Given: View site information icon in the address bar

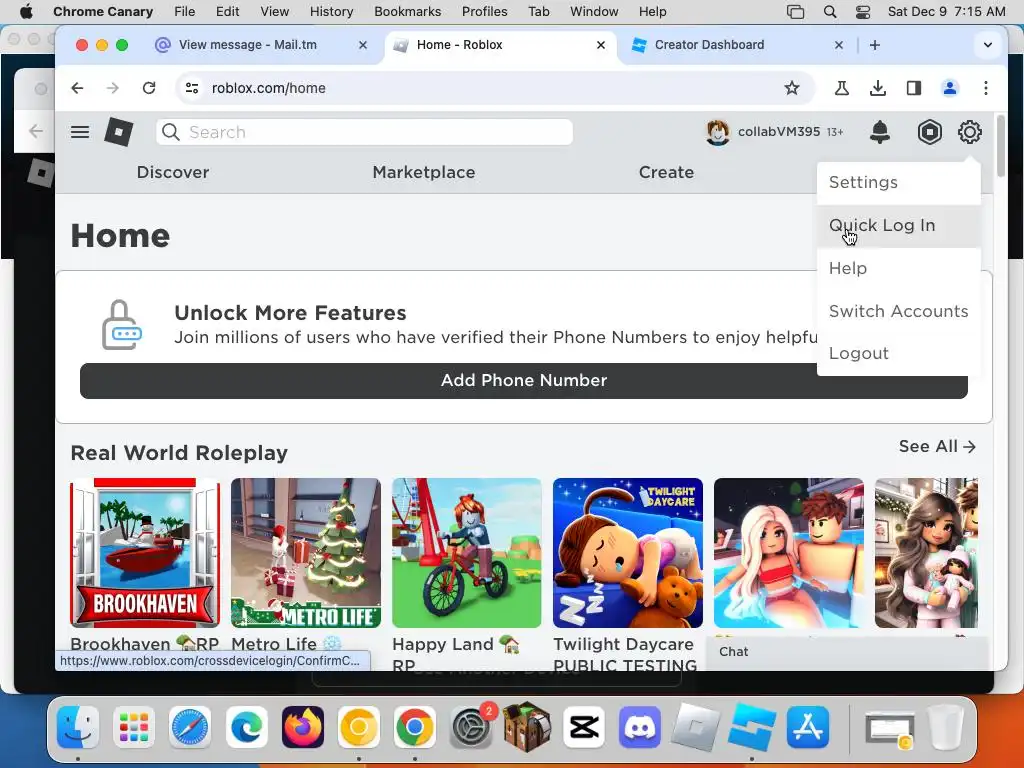Looking at the screenshot, I should (x=192, y=88).
